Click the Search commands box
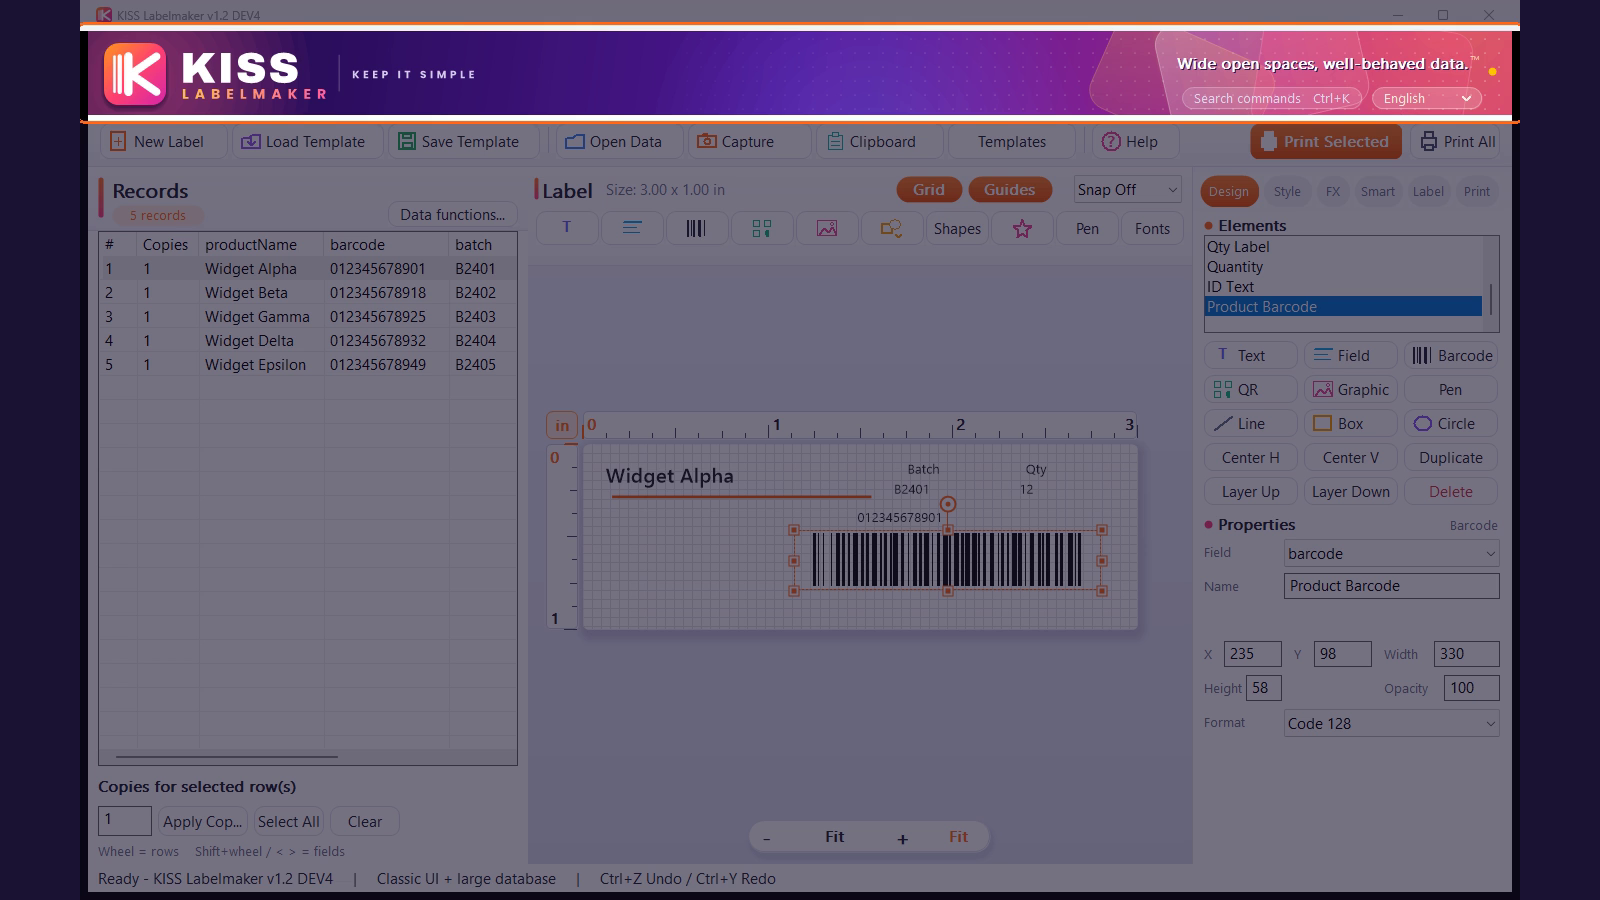 (x=1271, y=98)
